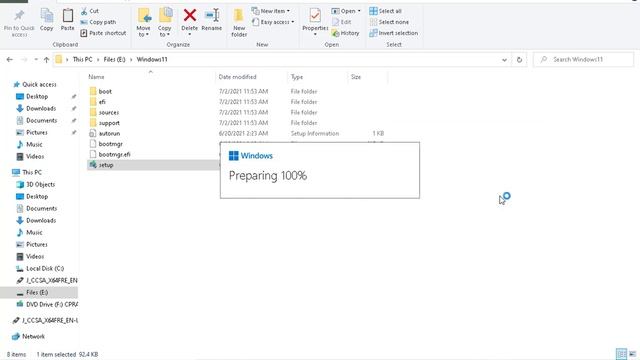Open the New item dropdown

pos(271,11)
